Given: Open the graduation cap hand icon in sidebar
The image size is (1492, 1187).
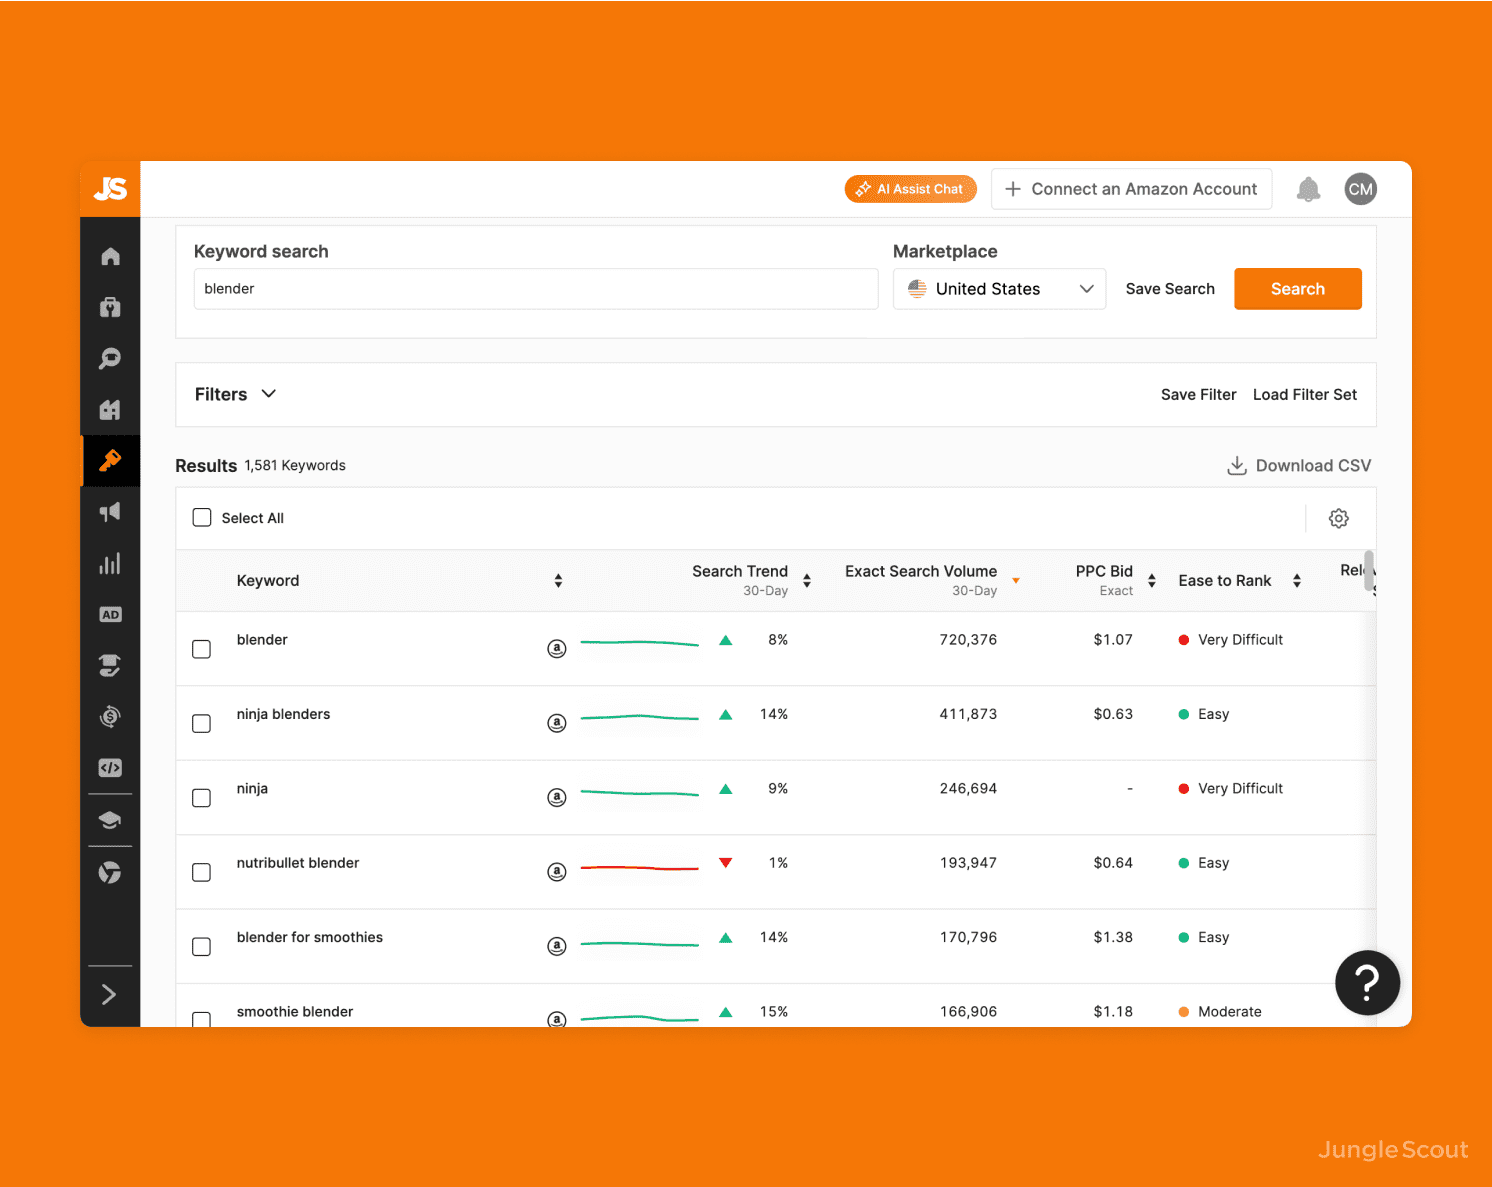Looking at the screenshot, I should (x=110, y=665).
